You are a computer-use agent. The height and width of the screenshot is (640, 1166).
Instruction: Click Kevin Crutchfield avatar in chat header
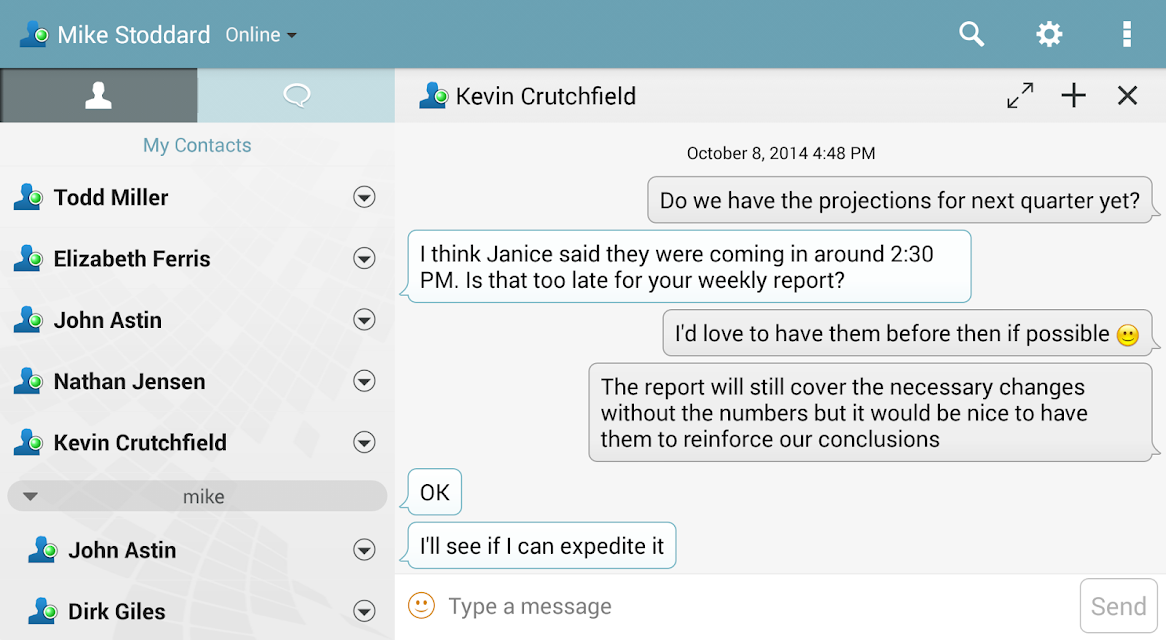click(433, 96)
